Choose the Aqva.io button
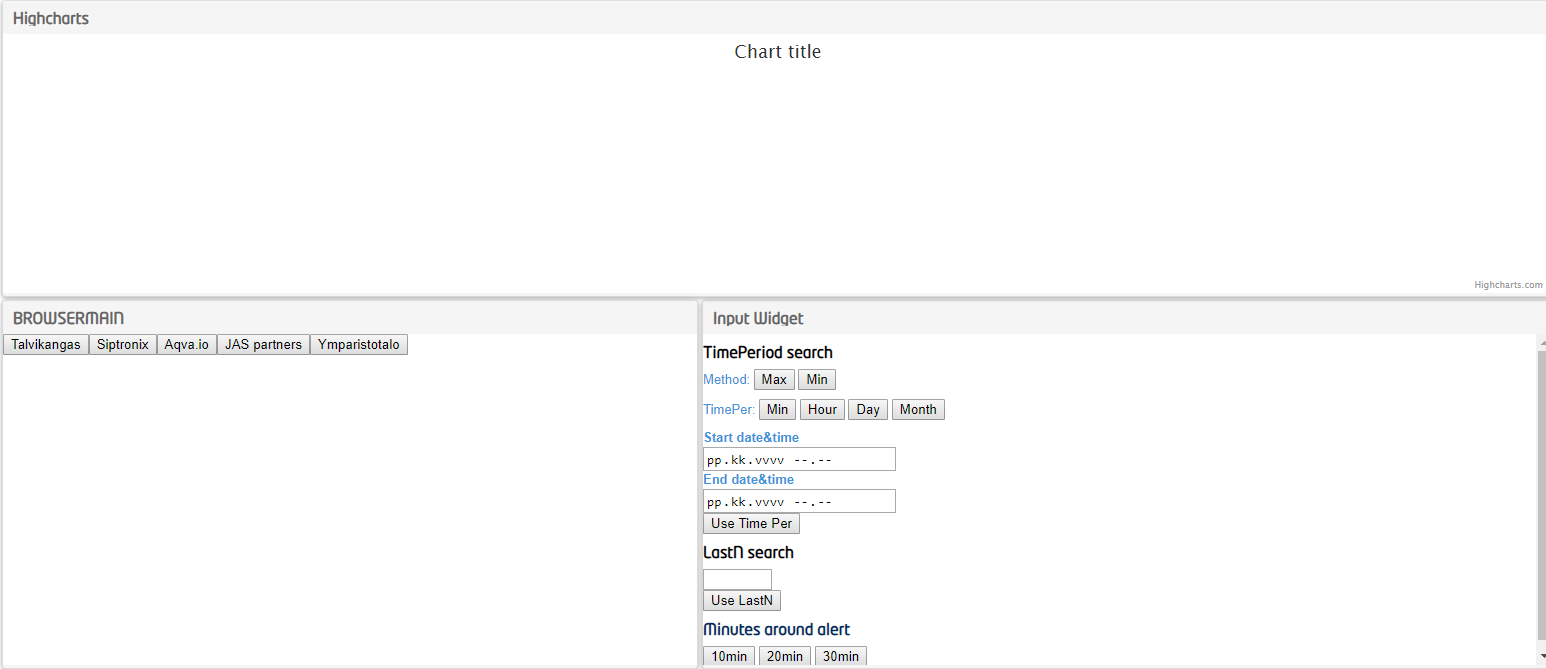 tap(187, 345)
